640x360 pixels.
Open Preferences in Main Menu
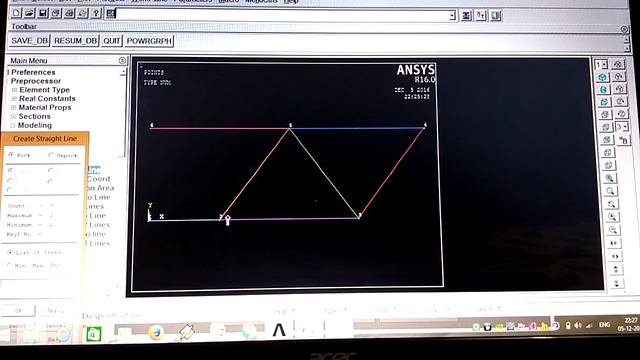click(33, 72)
